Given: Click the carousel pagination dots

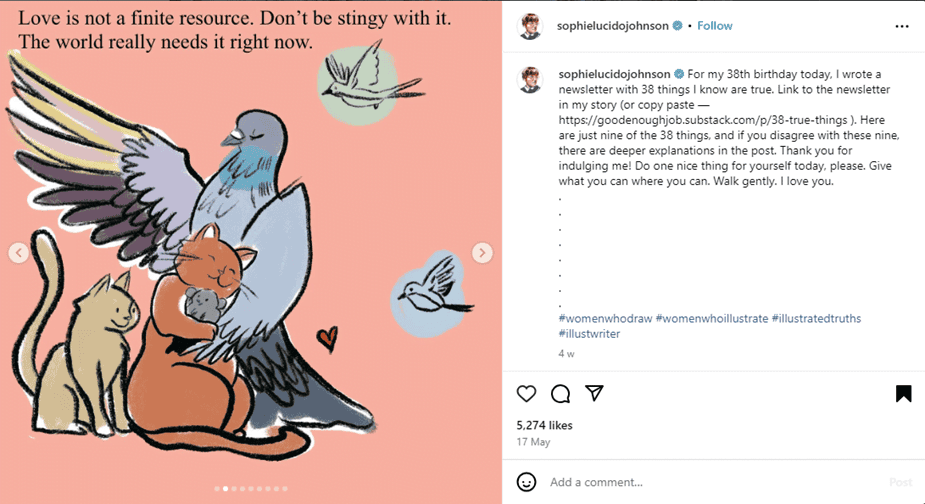Looking at the screenshot, I should [x=251, y=489].
